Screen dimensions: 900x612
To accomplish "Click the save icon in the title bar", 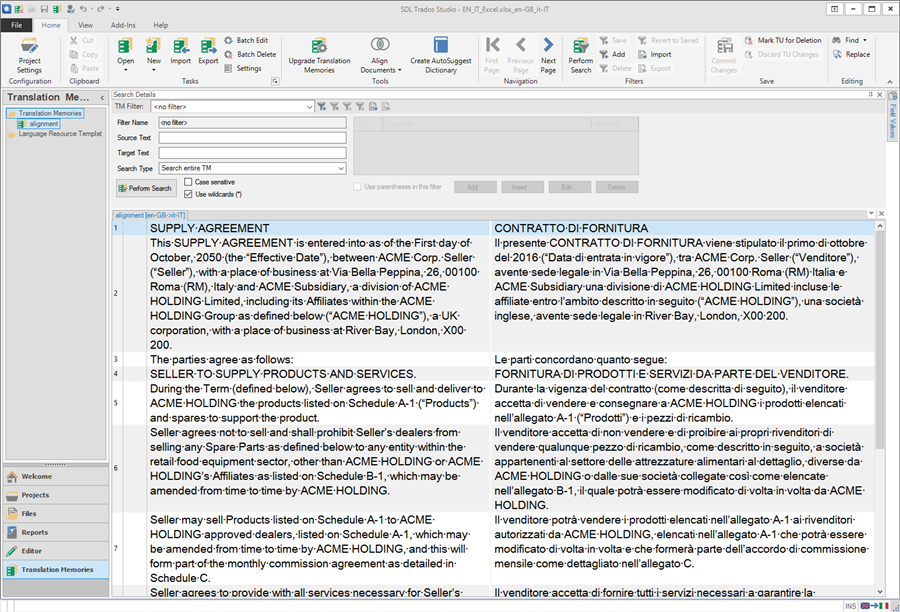I will tap(44, 9).
